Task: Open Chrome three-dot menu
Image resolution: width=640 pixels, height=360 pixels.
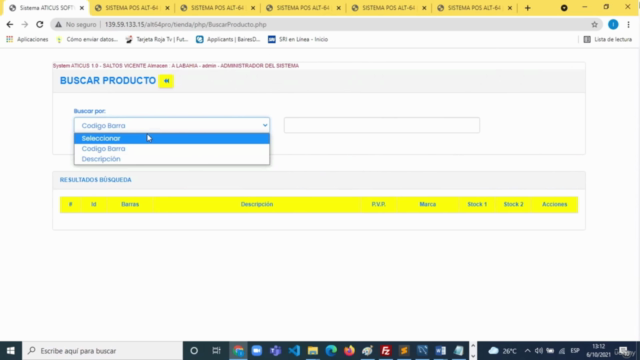Action: tap(629, 24)
